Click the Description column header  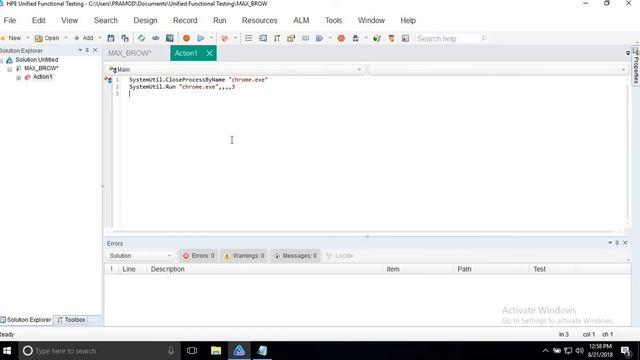click(167, 269)
